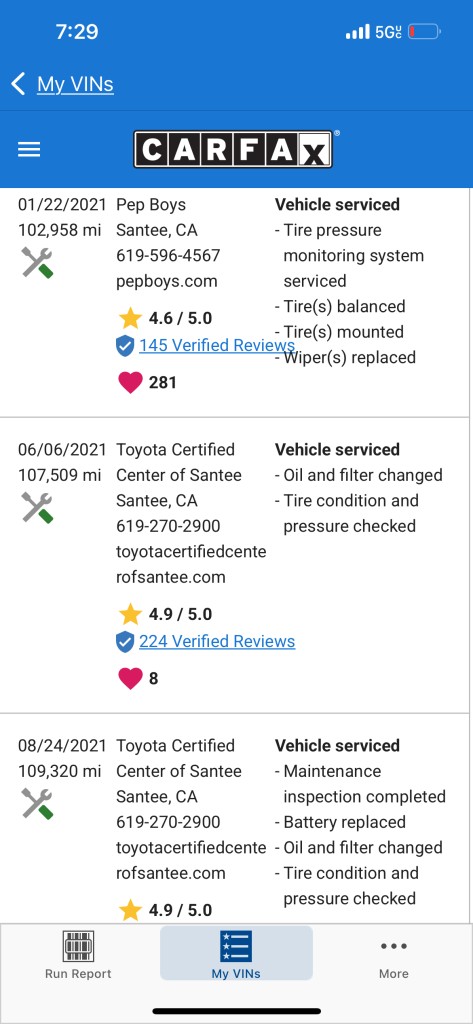
Task: Tap the Pep Boys phone number 619-596-4567
Action: [168, 255]
